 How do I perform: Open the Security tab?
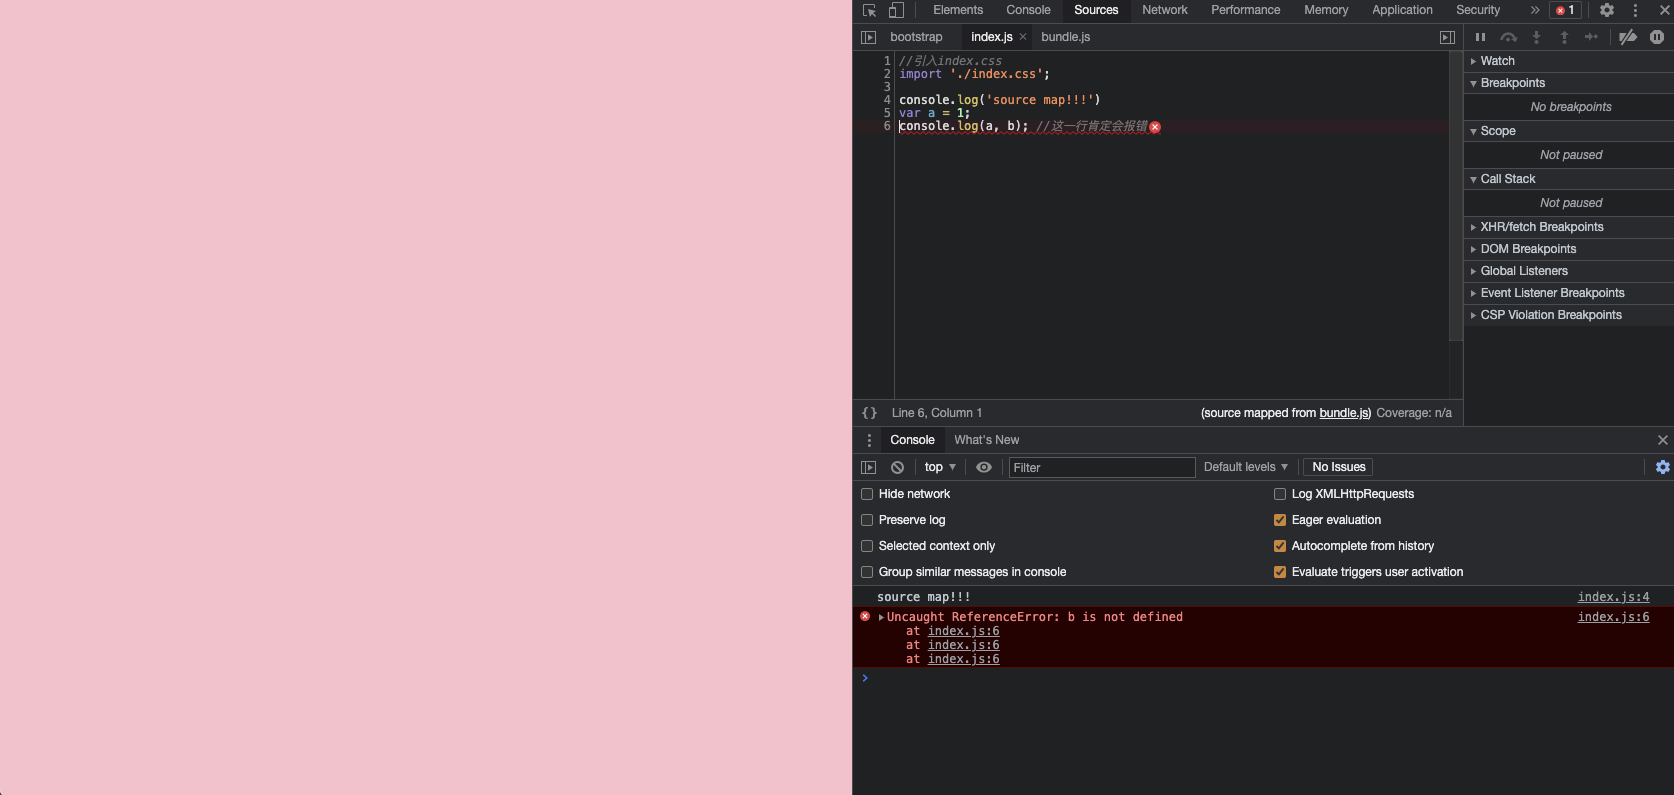1478,10
